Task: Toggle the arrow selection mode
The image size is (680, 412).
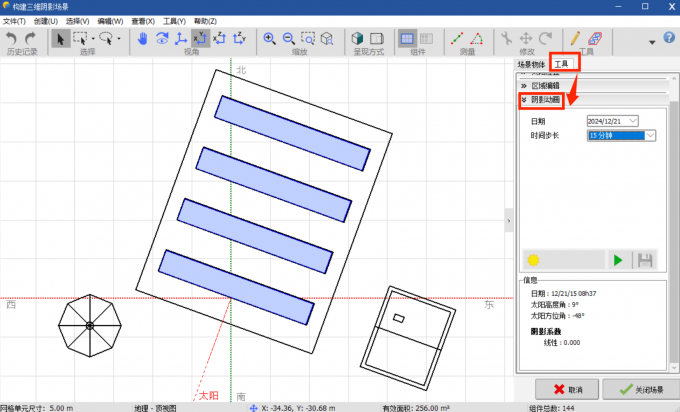Action: click(x=60, y=38)
